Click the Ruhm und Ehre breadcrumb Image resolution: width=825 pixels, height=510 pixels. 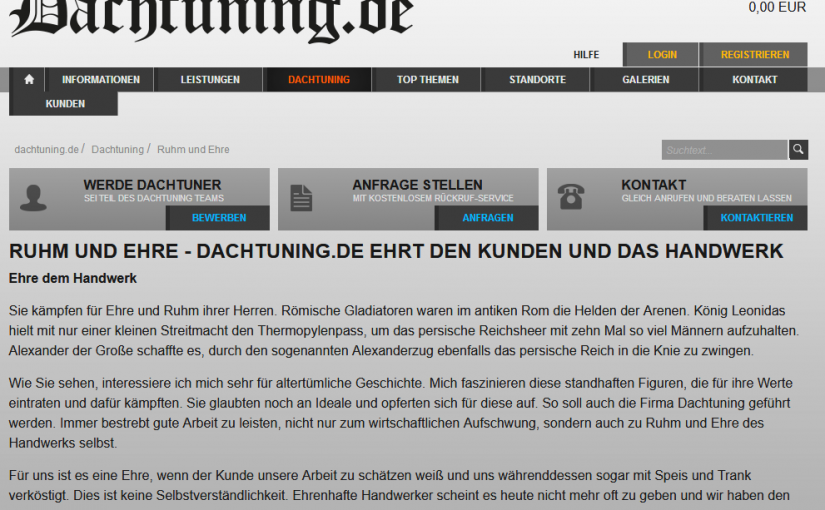[x=193, y=149]
